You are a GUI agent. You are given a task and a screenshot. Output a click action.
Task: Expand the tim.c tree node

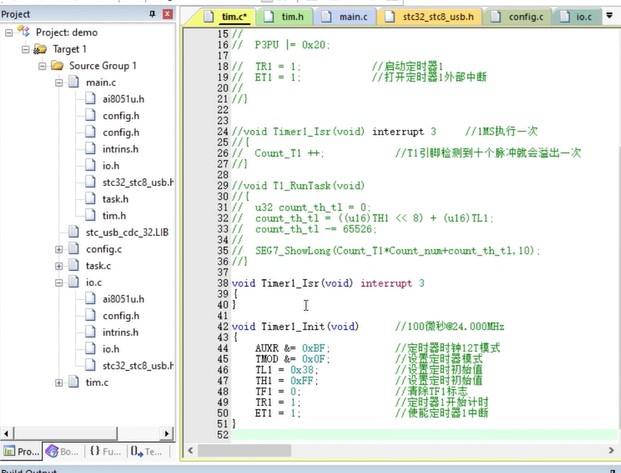(60, 383)
